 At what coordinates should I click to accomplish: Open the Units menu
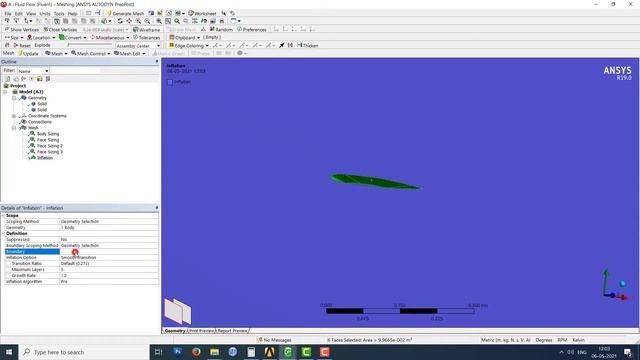(45, 13)
